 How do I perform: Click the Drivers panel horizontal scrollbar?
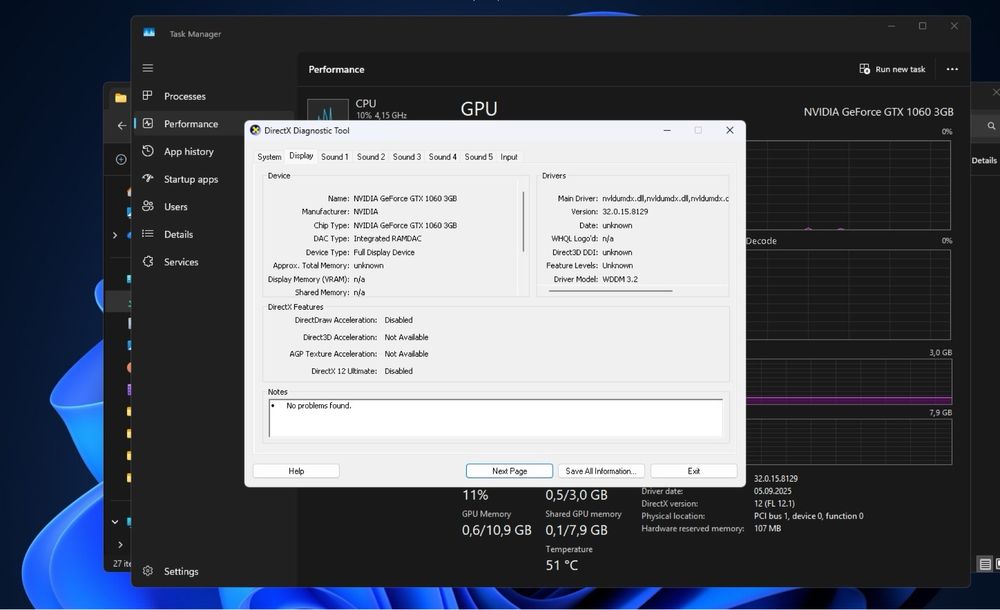tap(610, 291)
